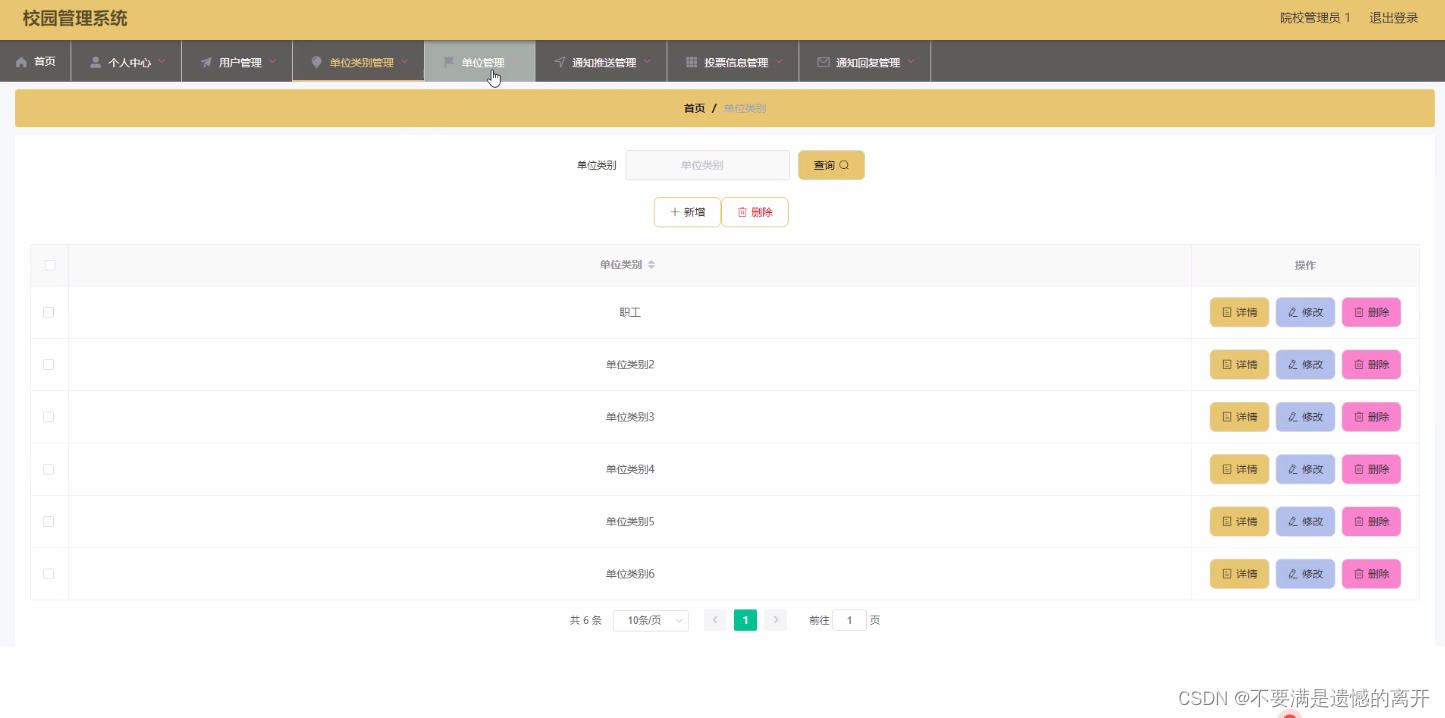Check the box for row 单位类别5
The image size is (1445, 718).
49,521
